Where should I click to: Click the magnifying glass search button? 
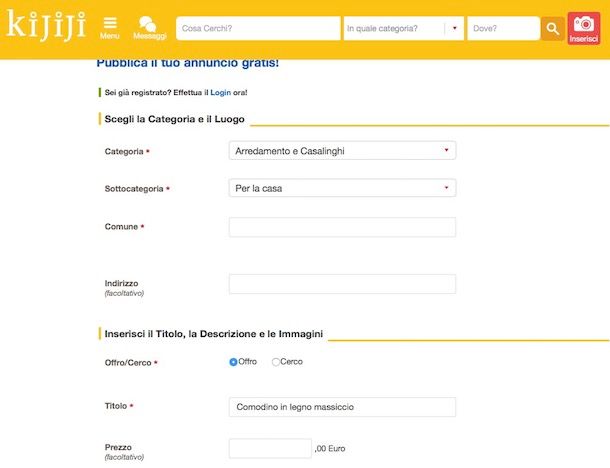click(552, 28)
